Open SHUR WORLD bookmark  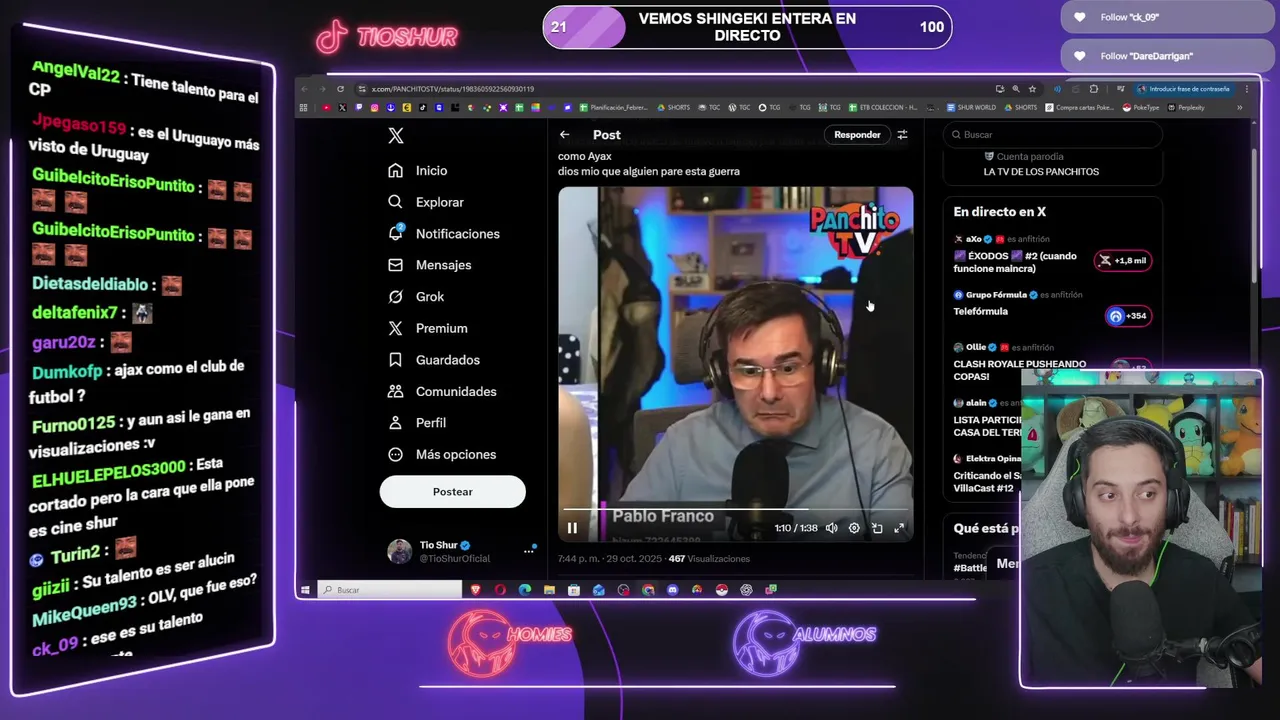[970, 108]
